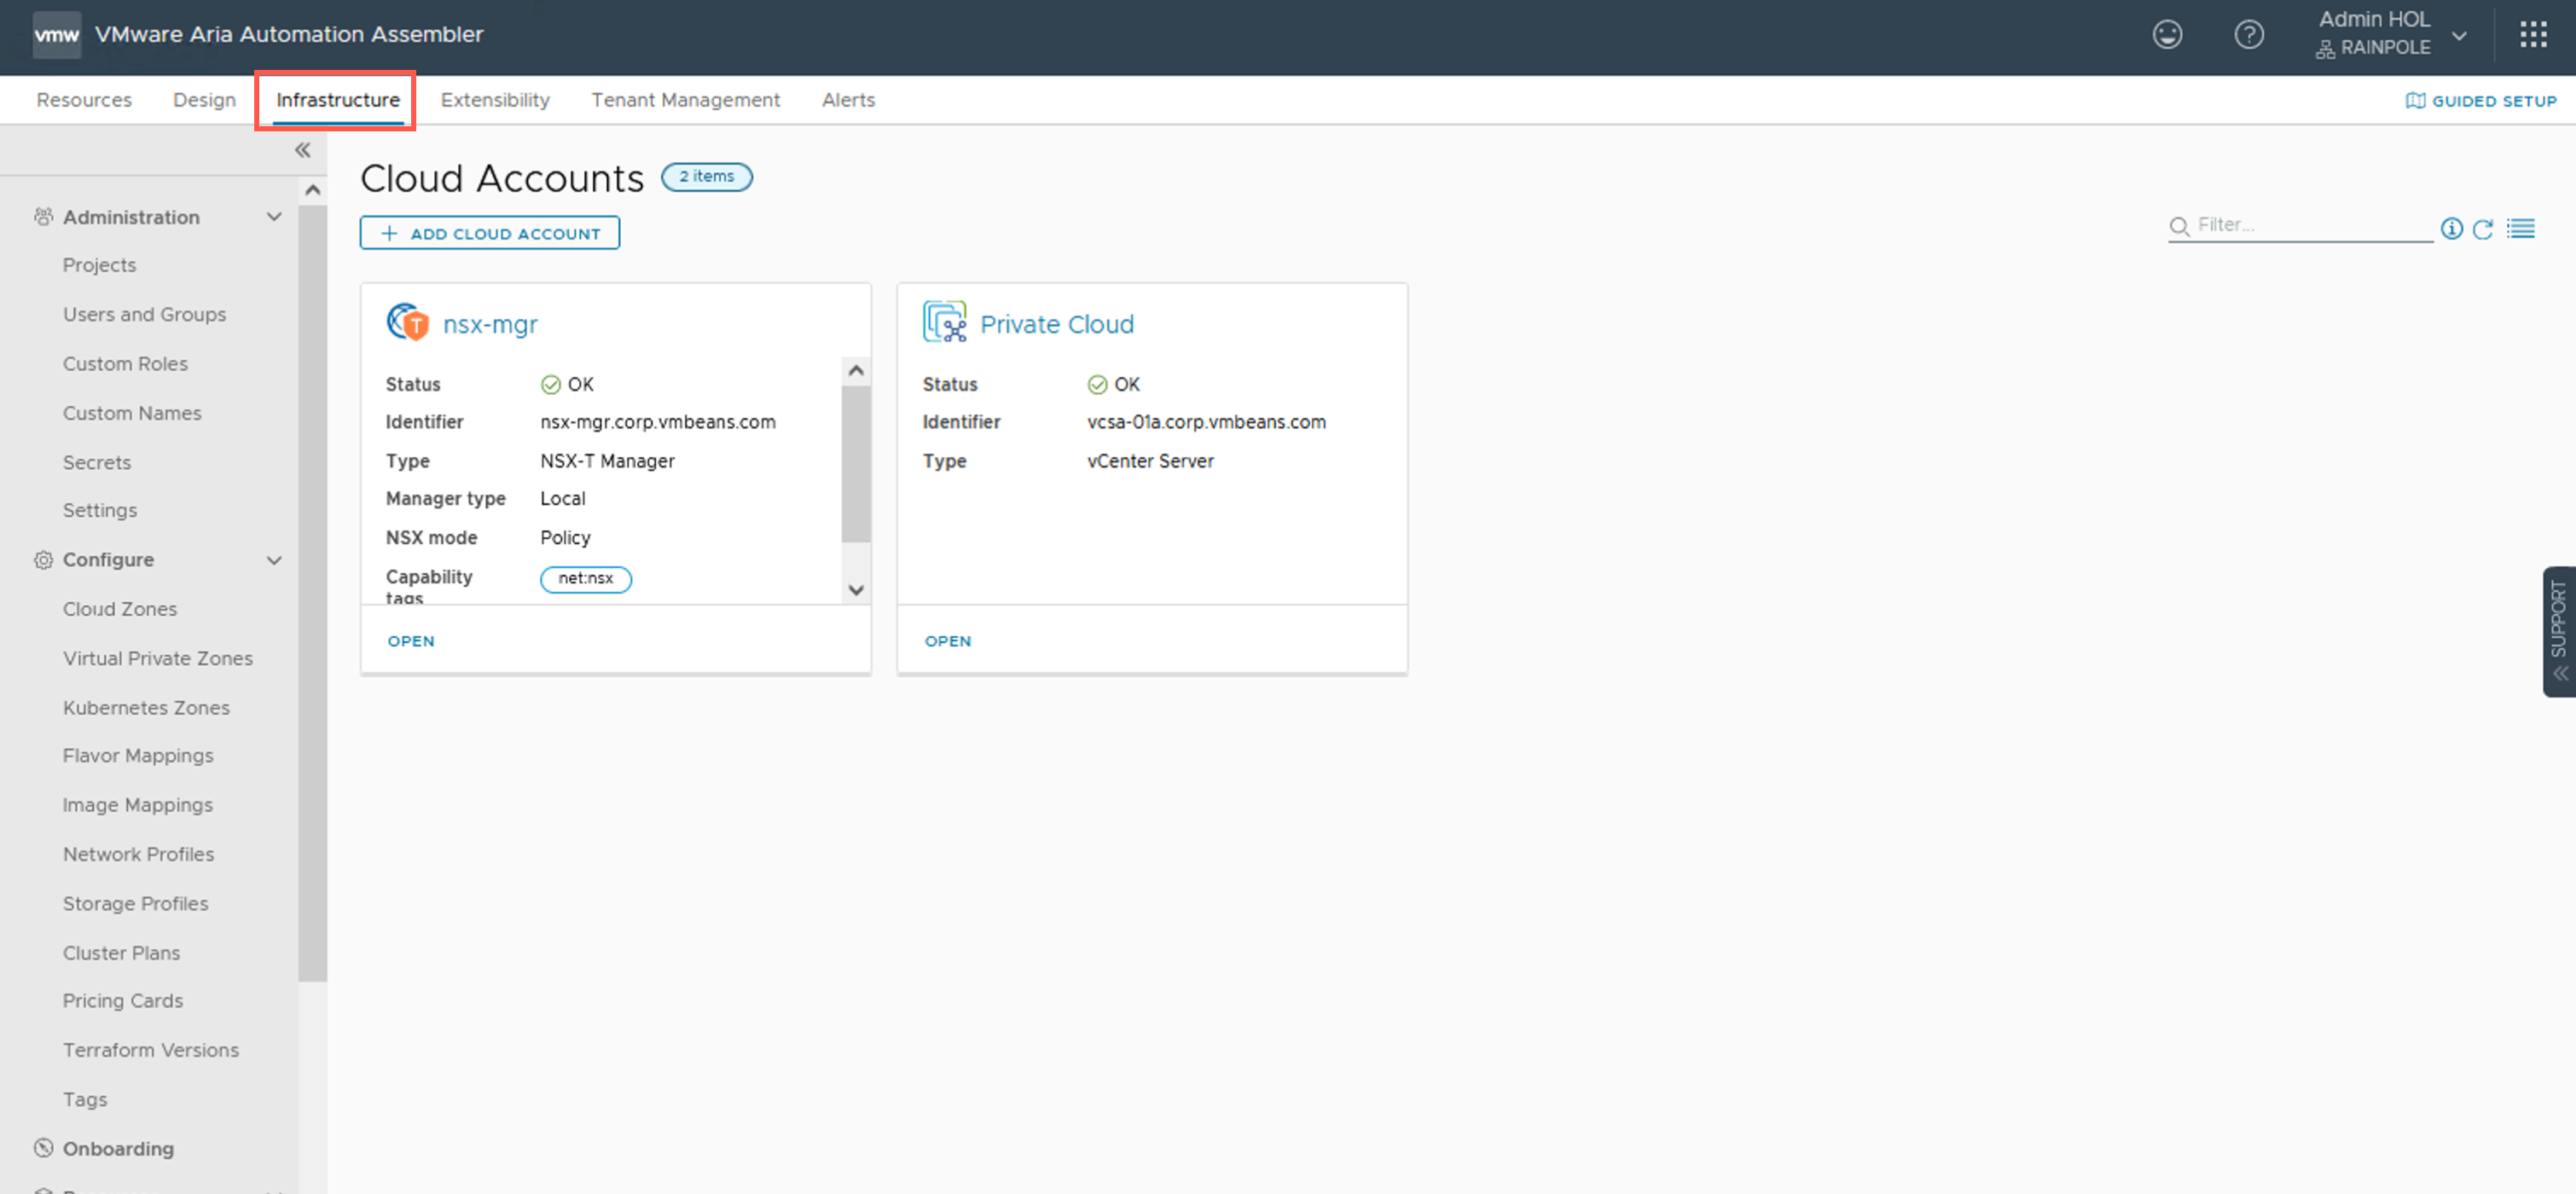Click the smiley feedback icon
The height and width of the screenshot is (1194, 2576).
[2166, 35]
